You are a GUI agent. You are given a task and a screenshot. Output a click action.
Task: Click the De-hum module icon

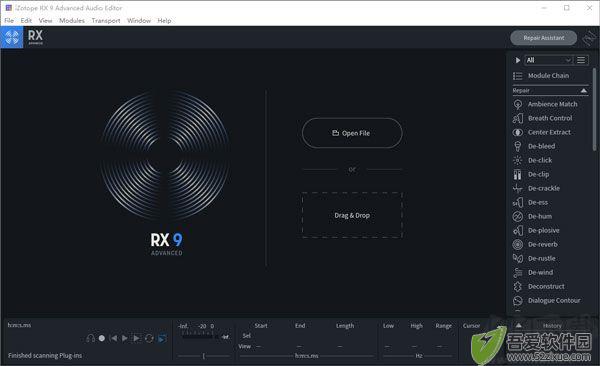(517, 216)
